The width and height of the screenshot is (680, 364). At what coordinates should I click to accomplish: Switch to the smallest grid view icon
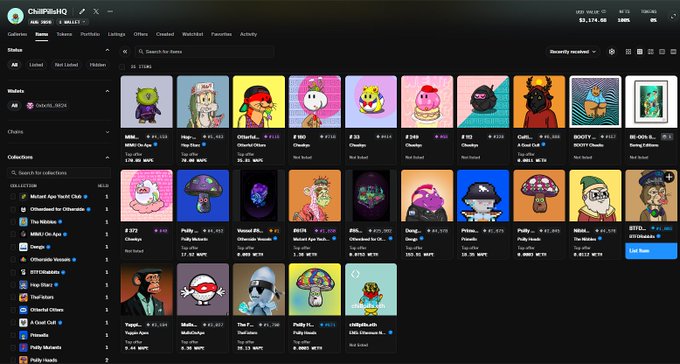pyautogui.click(x=628, y=52)
